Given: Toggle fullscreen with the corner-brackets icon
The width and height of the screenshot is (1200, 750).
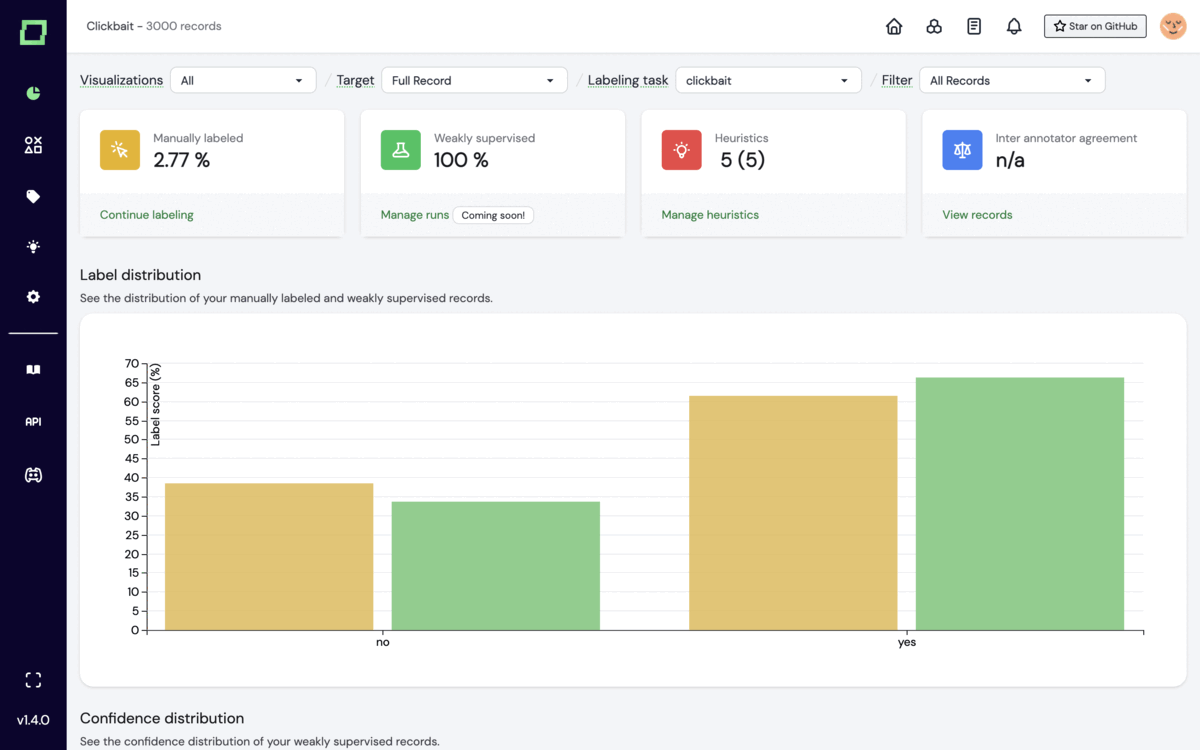Looking at the screenshot, I should tap(33, 680).
